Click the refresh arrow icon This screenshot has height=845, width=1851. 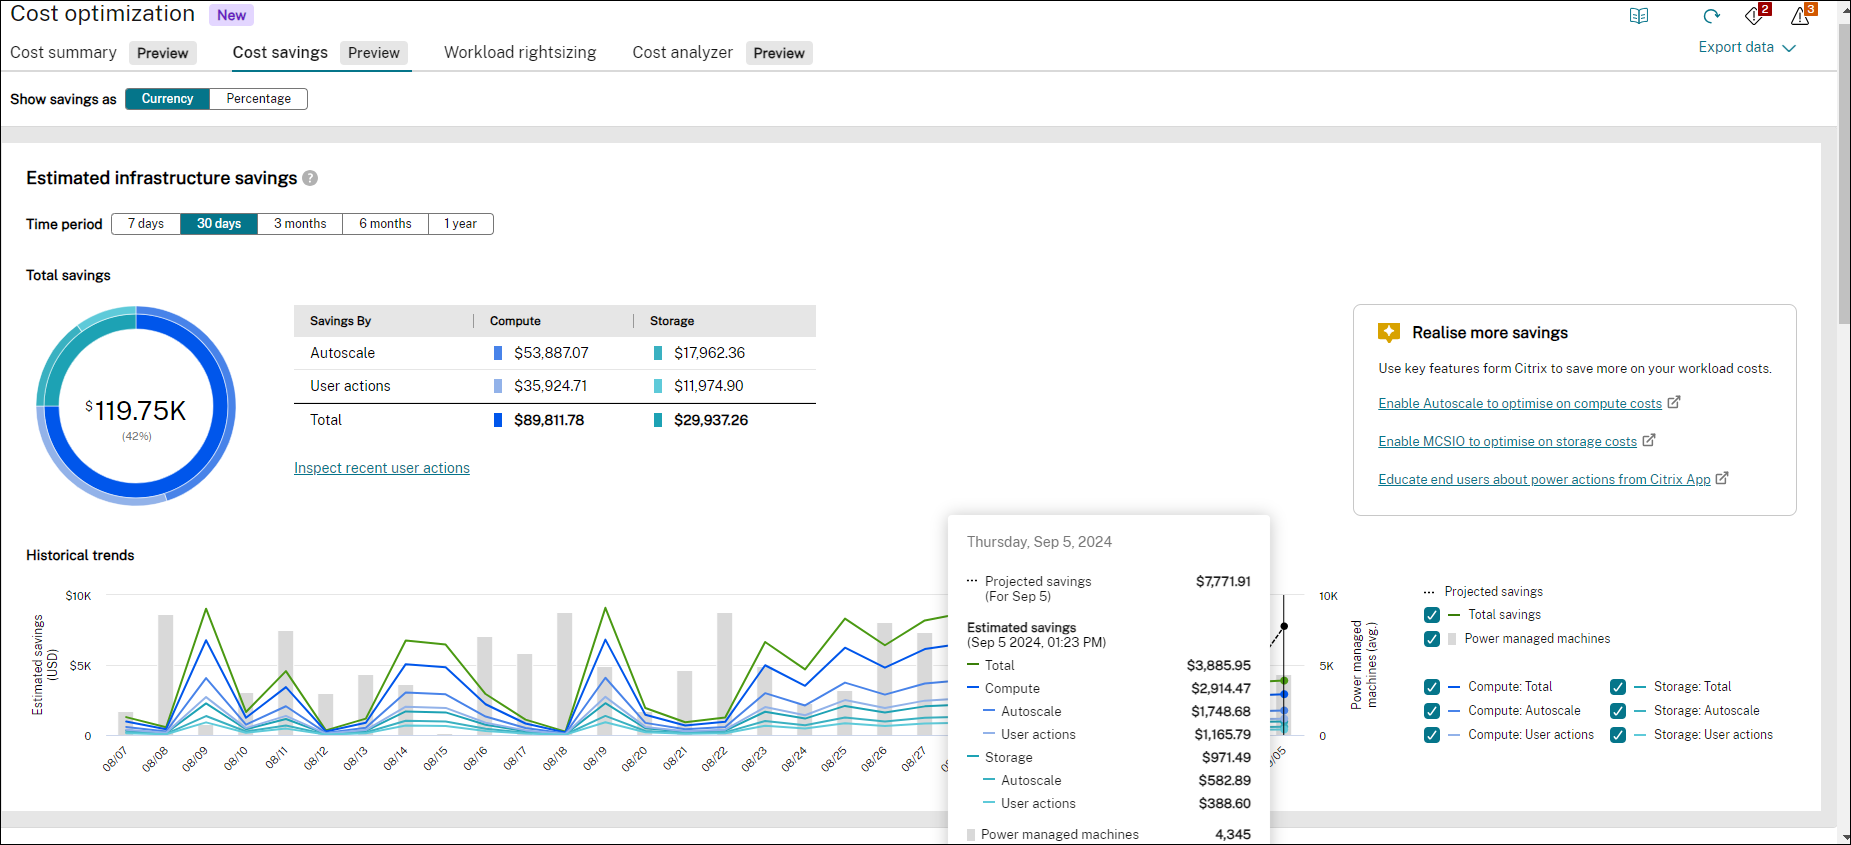tap(1711, 16)
